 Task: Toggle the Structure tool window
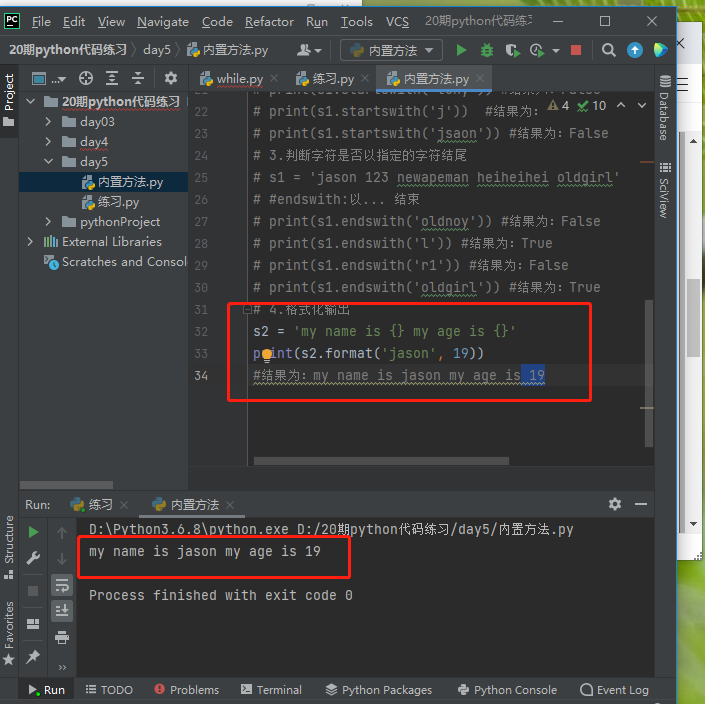(9, 547)
